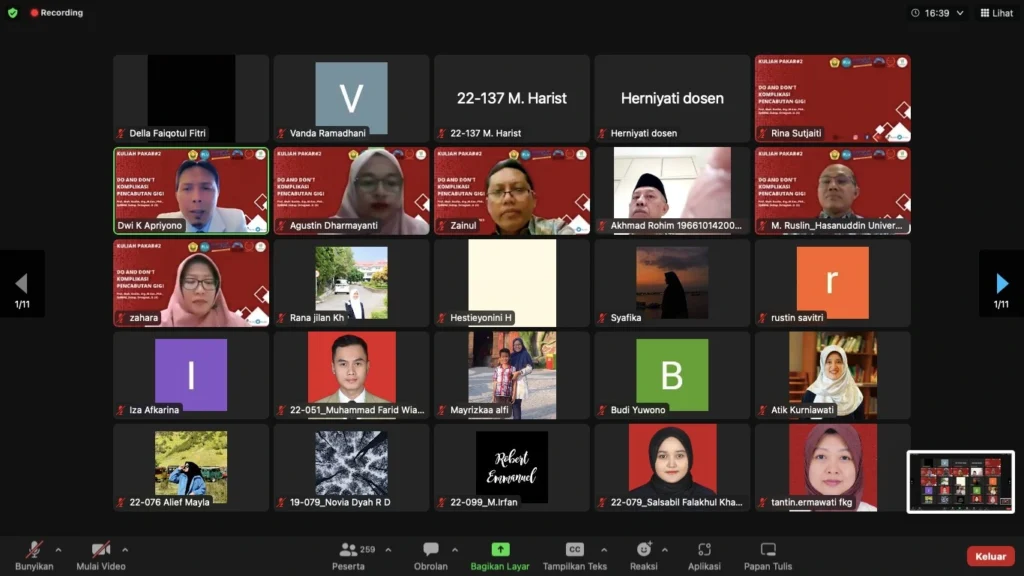Expand video options caret beside Mulai Video

pyautogui.click(x=125, y=550)
